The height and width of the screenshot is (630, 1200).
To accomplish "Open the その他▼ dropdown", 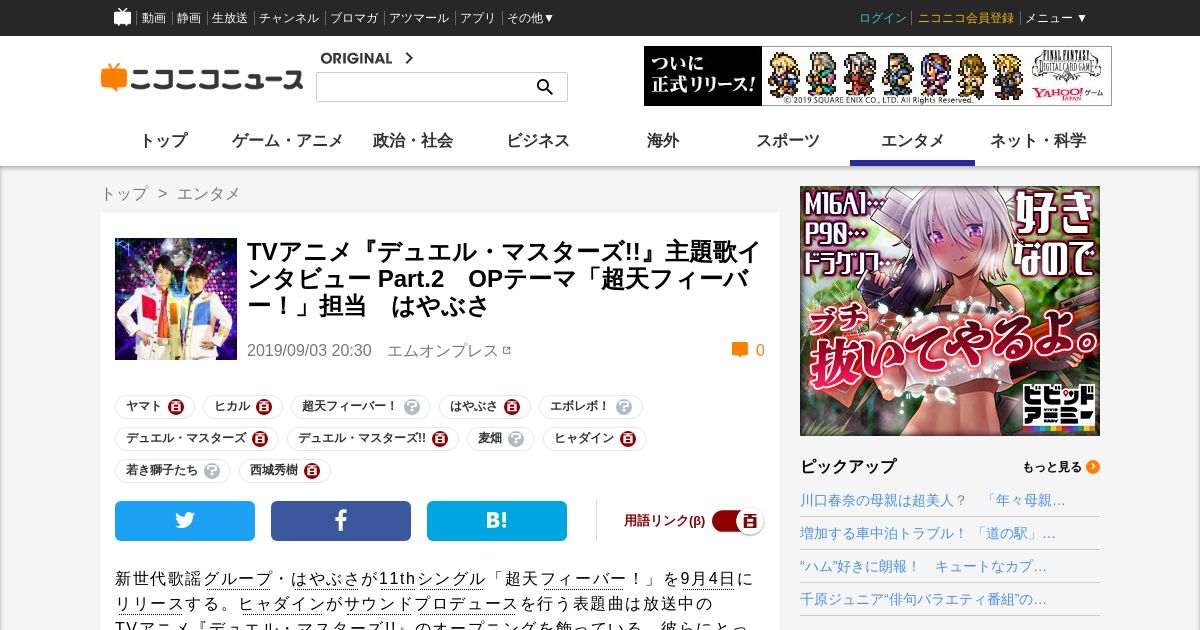I will point(530,18).
